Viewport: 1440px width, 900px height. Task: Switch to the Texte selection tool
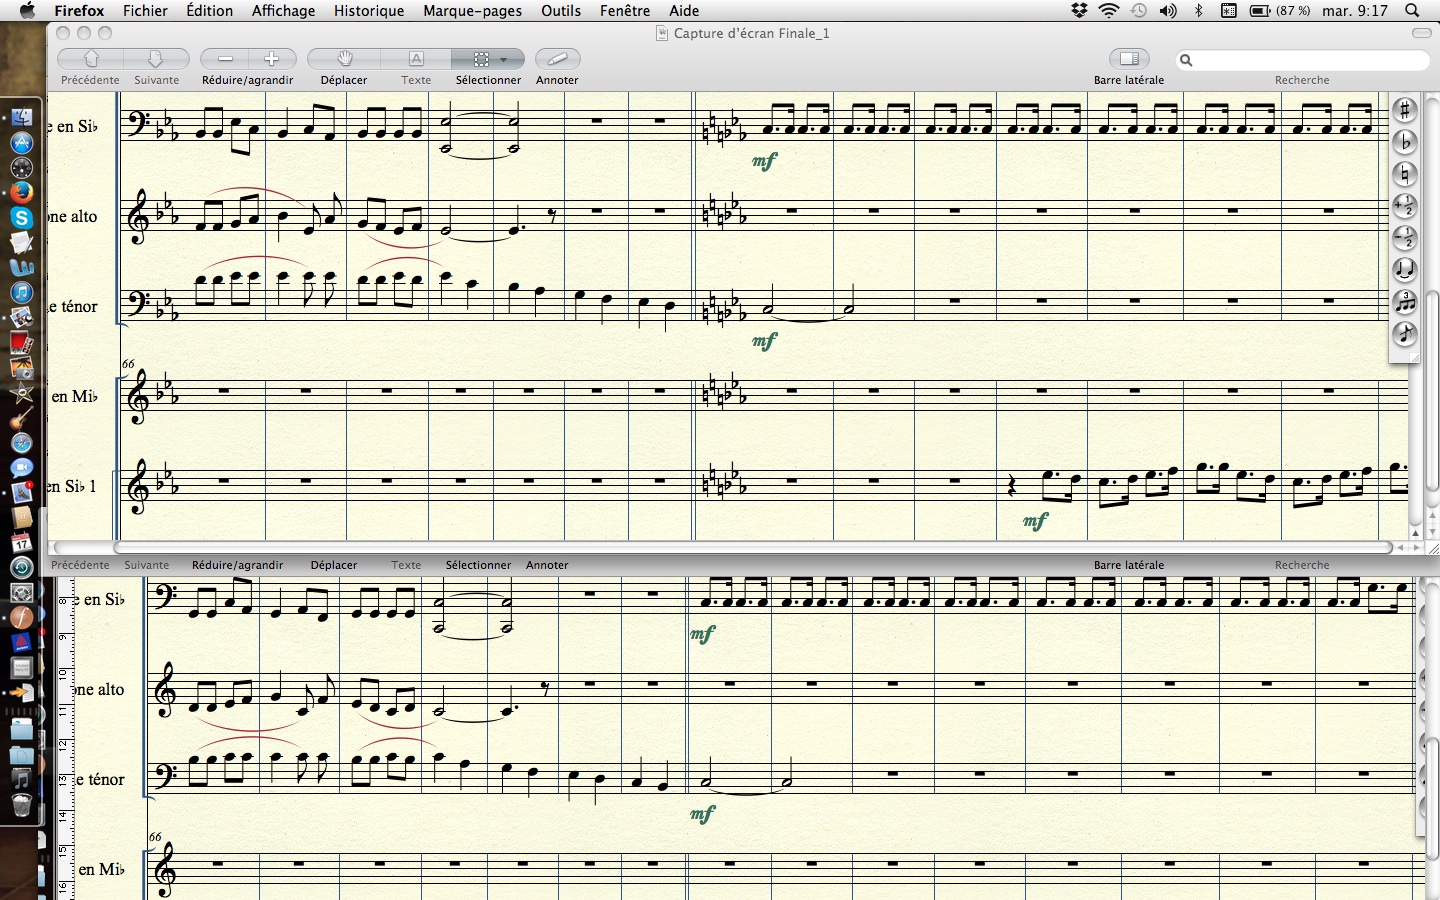tap(416, 59)
